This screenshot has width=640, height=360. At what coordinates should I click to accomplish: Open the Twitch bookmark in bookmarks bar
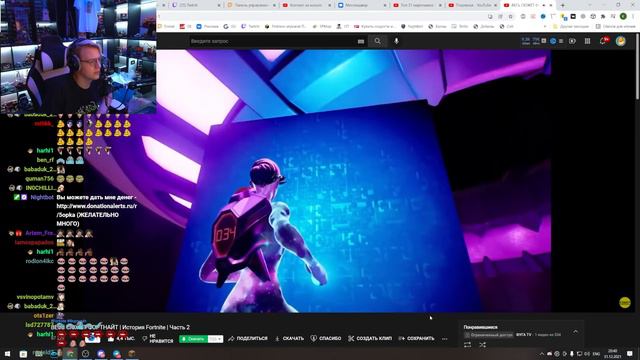point(250,26)
